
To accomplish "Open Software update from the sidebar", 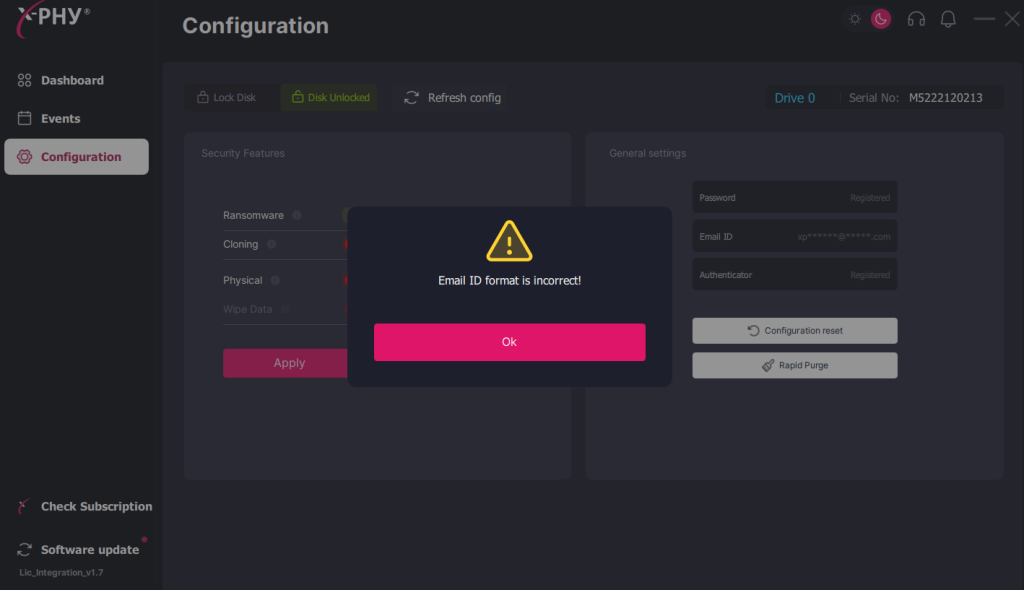I will tap(89, 549).
